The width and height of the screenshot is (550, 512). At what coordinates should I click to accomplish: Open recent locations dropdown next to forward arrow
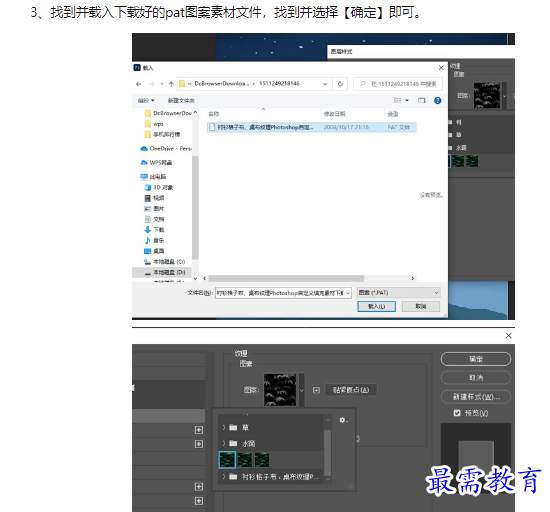(162, 84)
